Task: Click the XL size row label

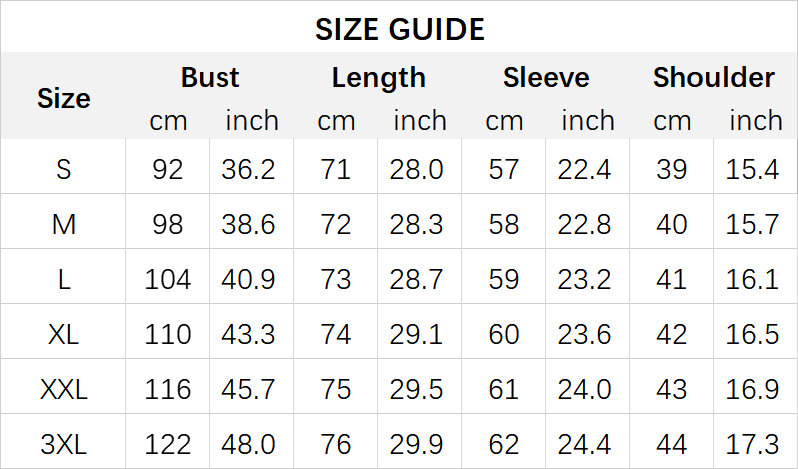Action: tap(64, 333)
